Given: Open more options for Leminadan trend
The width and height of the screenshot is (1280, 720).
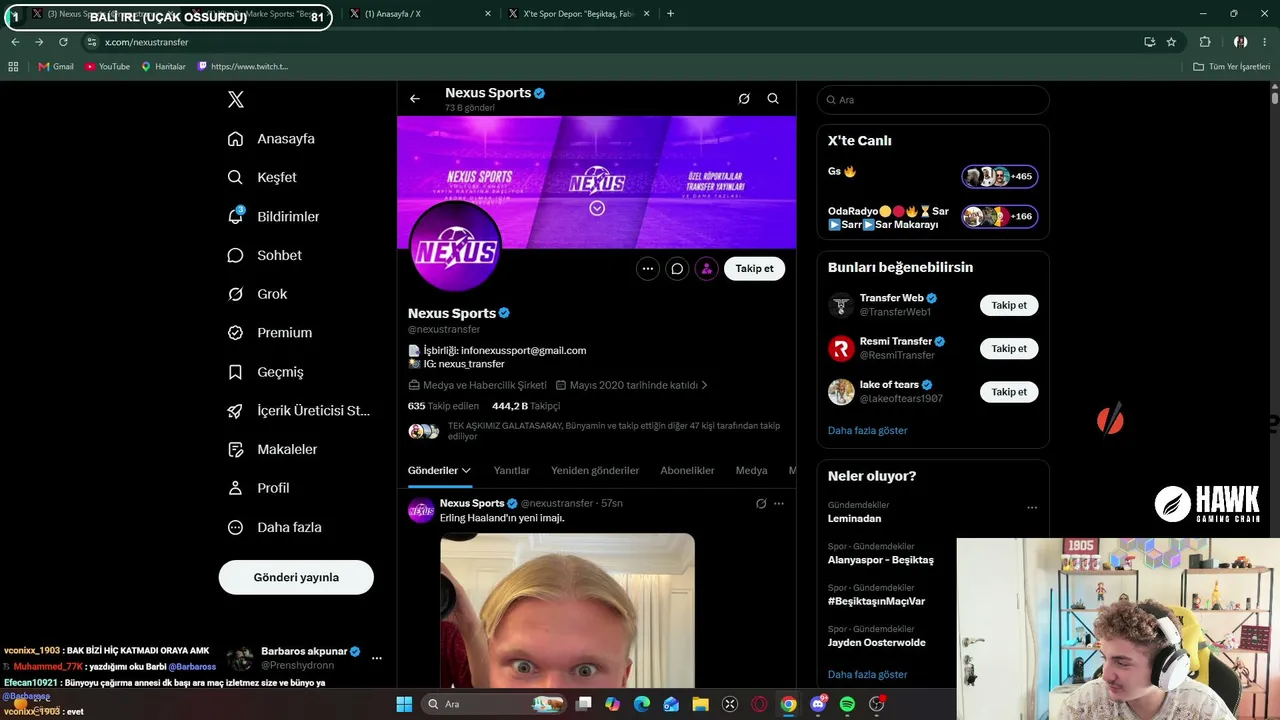Looking at the screenshot, I should pos(1032,507).
